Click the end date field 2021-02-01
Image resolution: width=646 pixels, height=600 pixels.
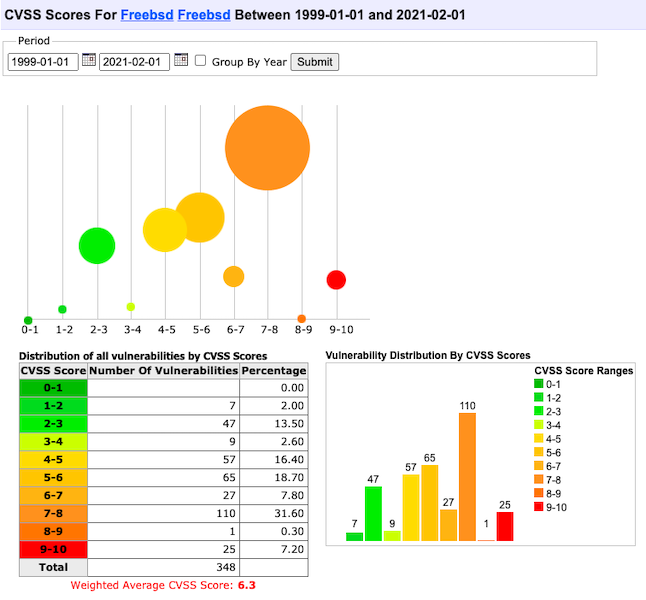click(x=135, y=62)
